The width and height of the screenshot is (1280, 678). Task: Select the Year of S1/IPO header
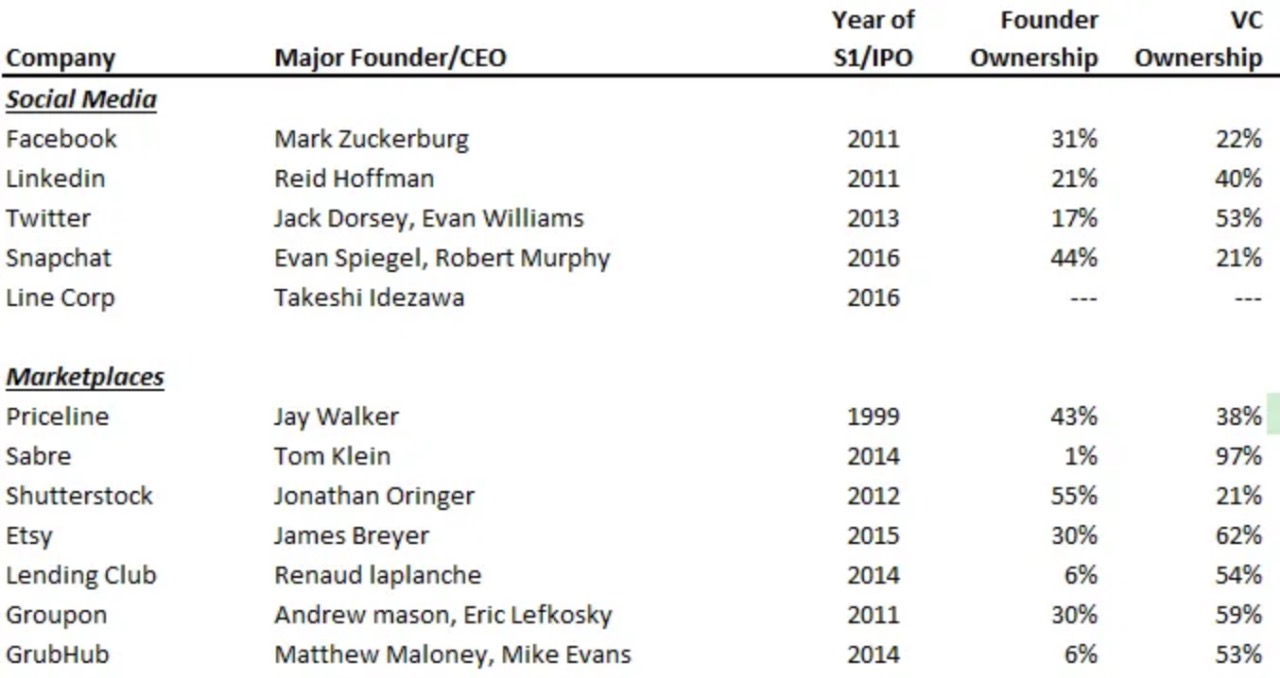[873, 39]
